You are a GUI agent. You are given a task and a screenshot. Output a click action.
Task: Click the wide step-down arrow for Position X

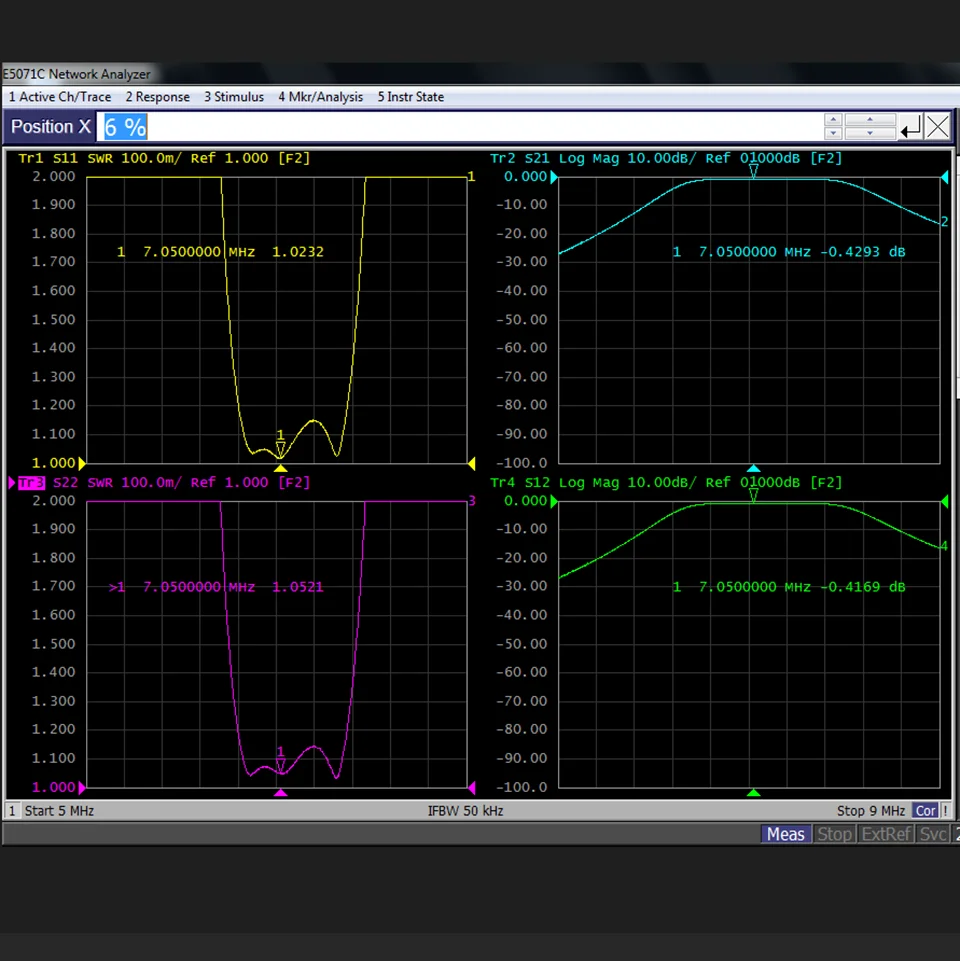click(870, 134)
